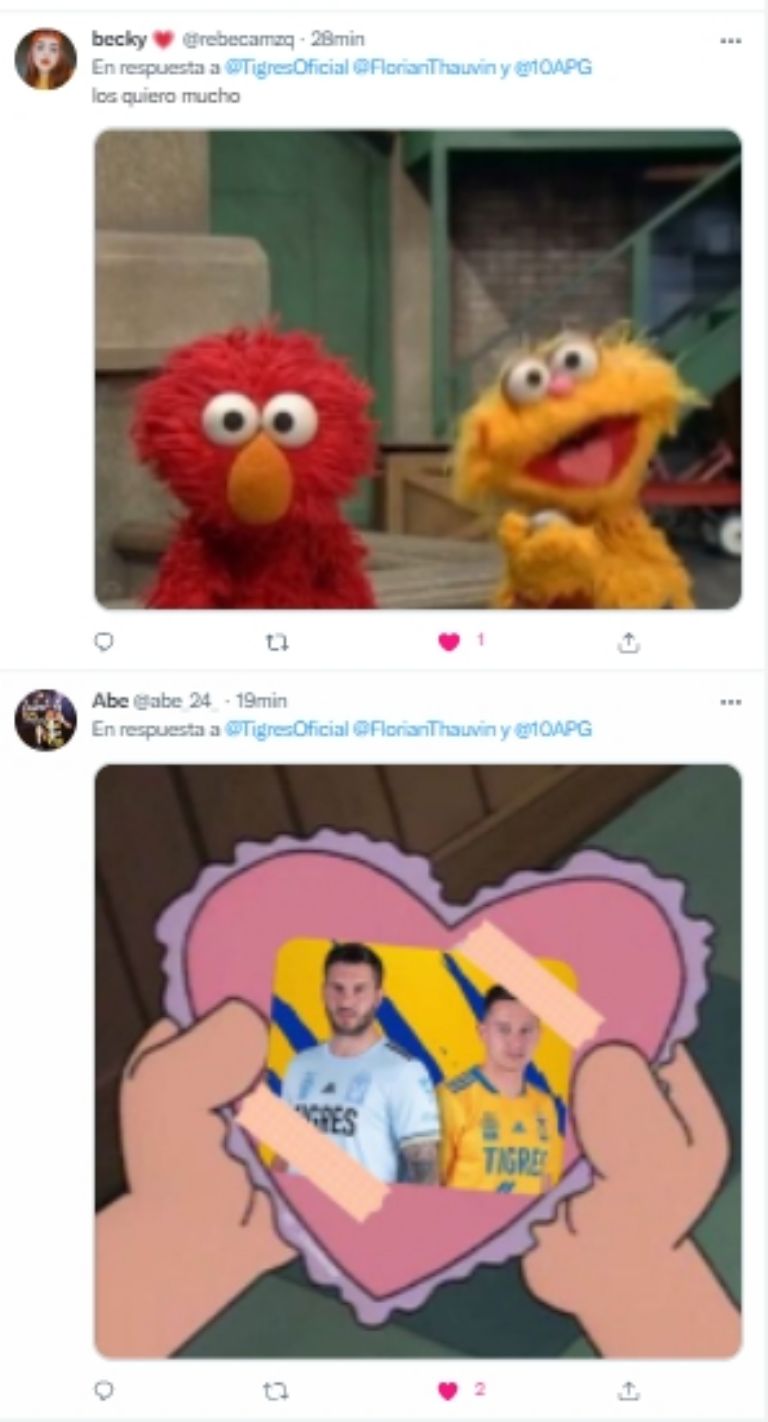This screenshot has width=768, height=1422.
Task: Open @TigresOficial link in Abe's reply
Action: point(287,729)
